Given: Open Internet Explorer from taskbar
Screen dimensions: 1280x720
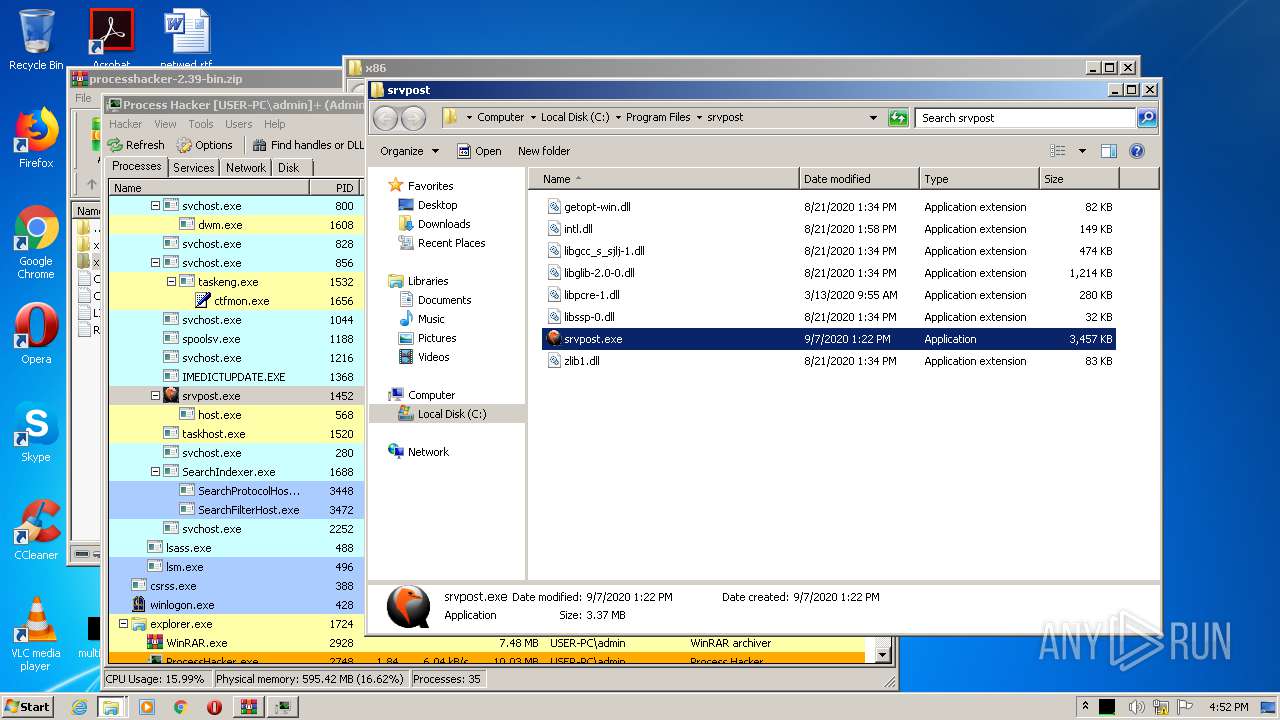Looking at the screenshot, I should pos(79,707).
